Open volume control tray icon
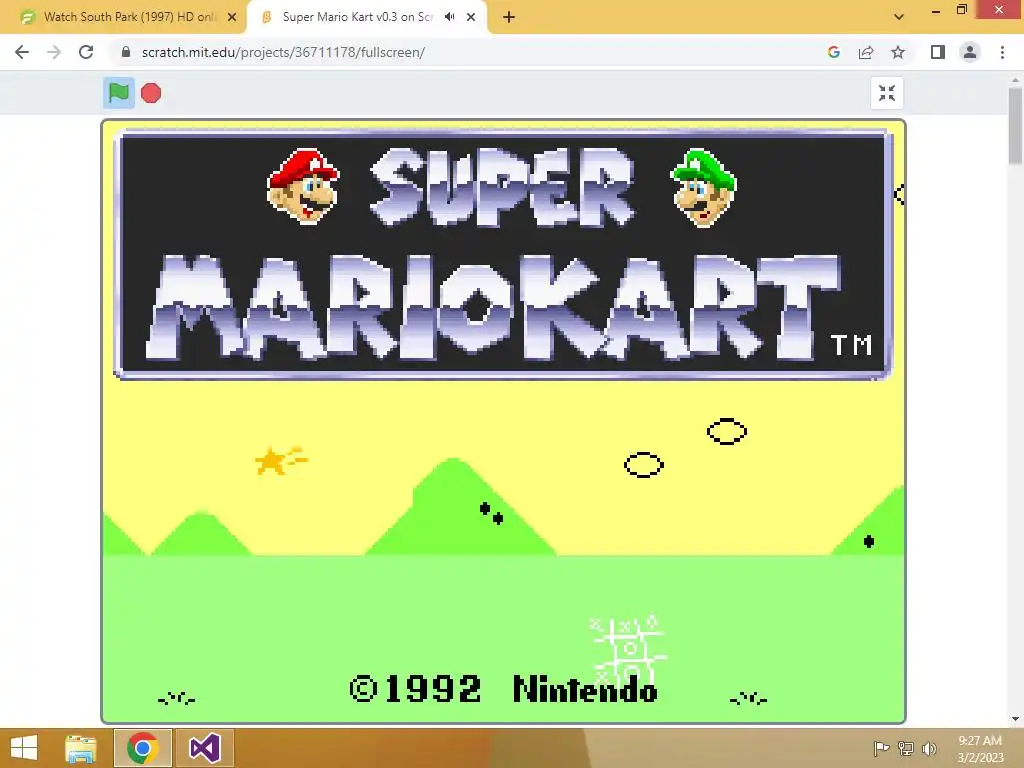The height and width of the screenshot is (768, 1024). 929,748
